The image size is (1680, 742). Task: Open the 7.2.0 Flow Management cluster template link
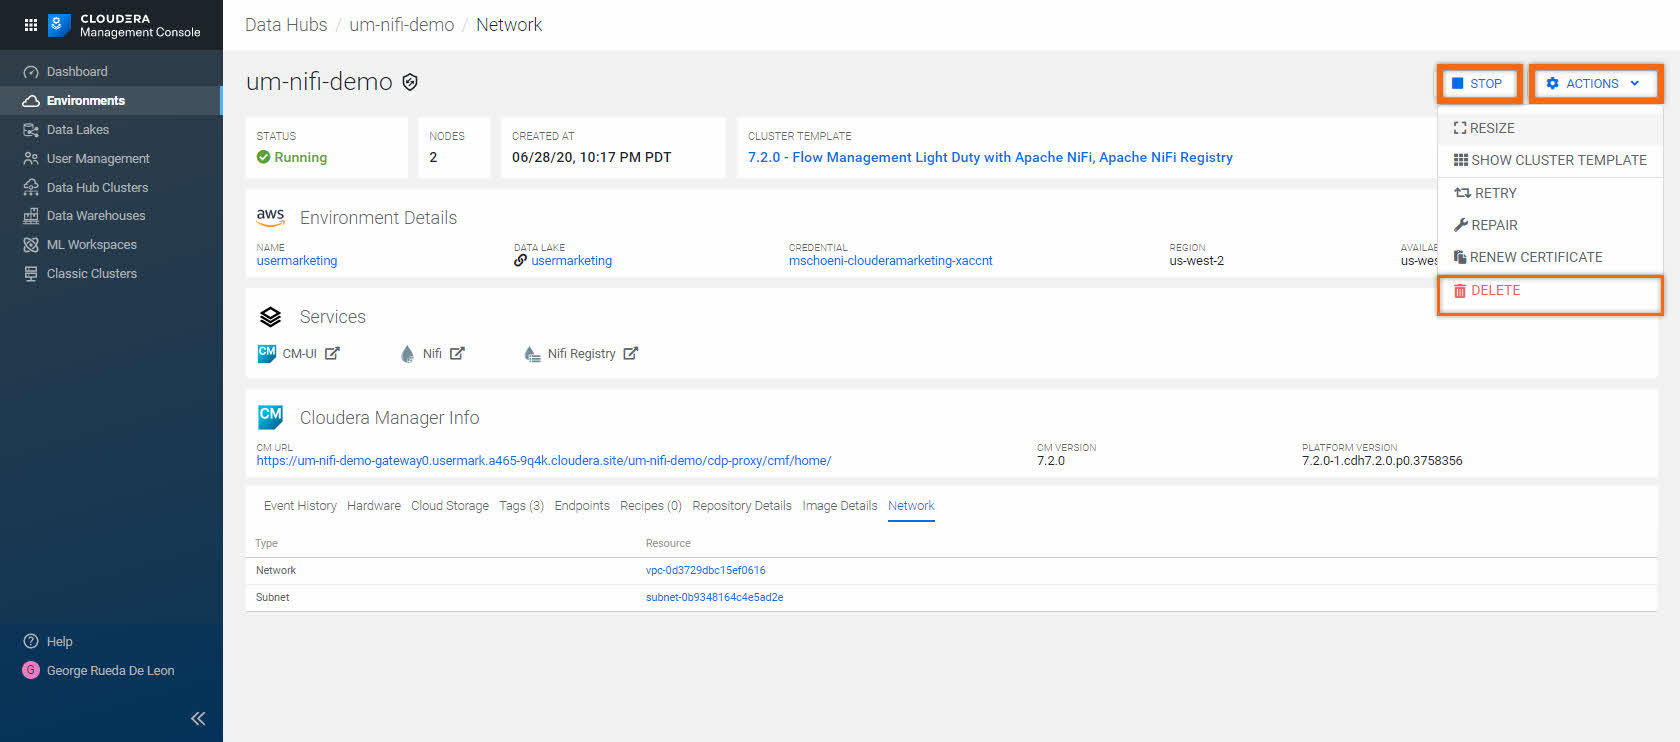(x=990, y=158)
